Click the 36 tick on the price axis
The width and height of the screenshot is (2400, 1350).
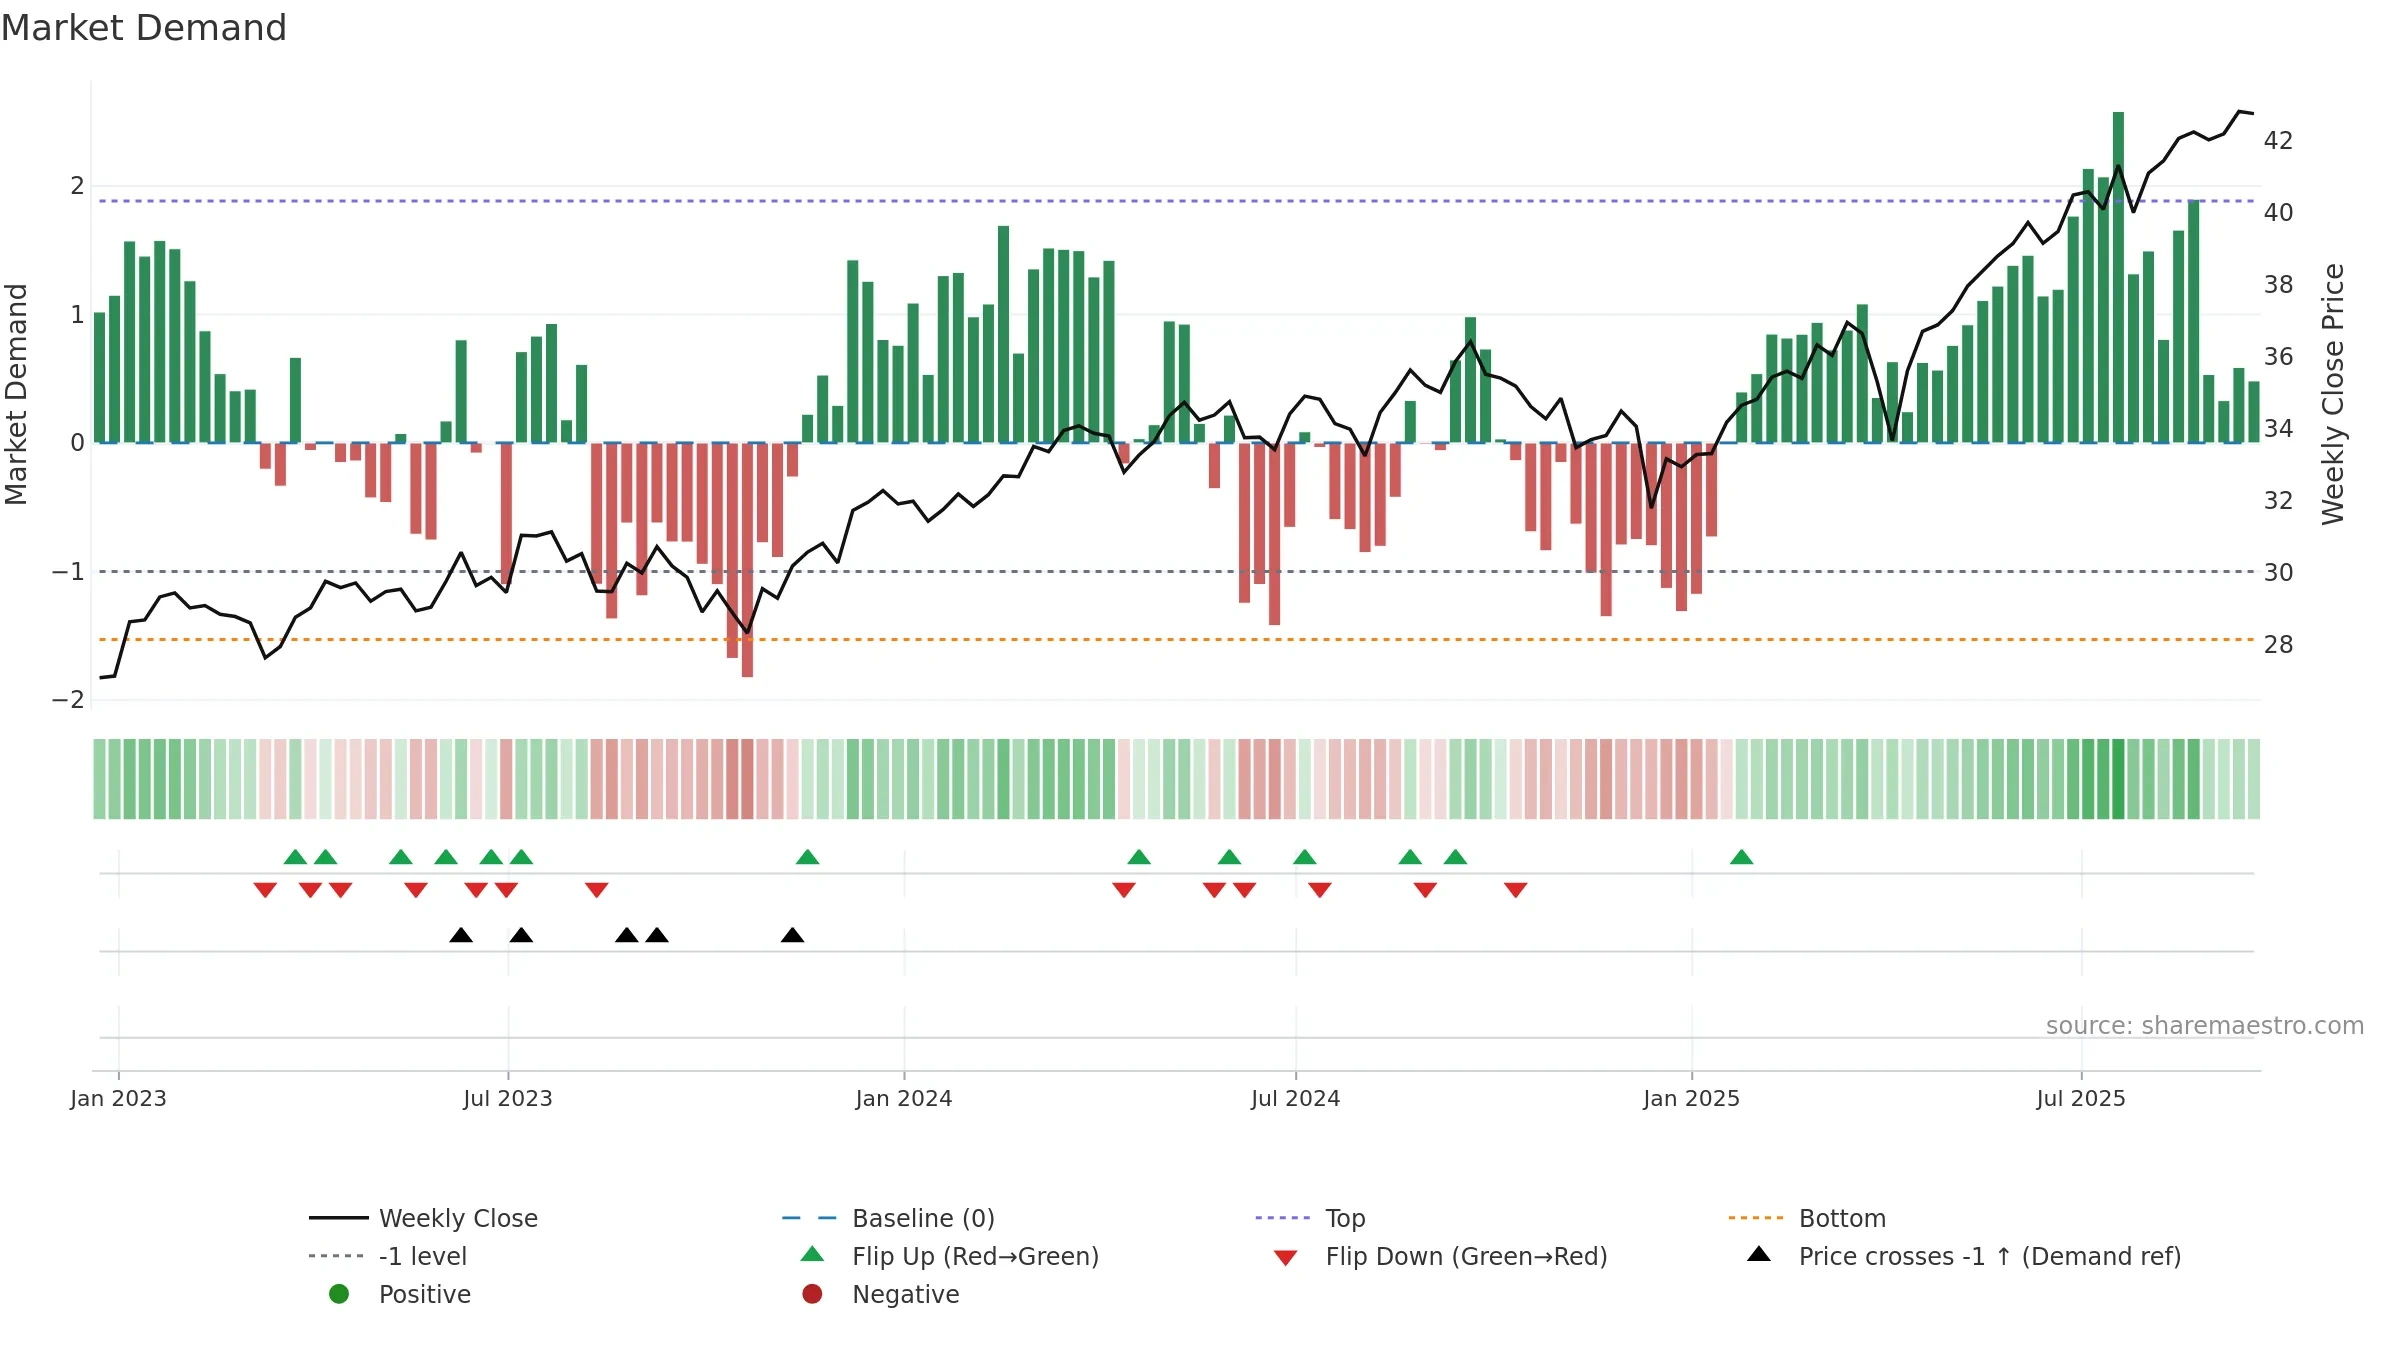2278,357
